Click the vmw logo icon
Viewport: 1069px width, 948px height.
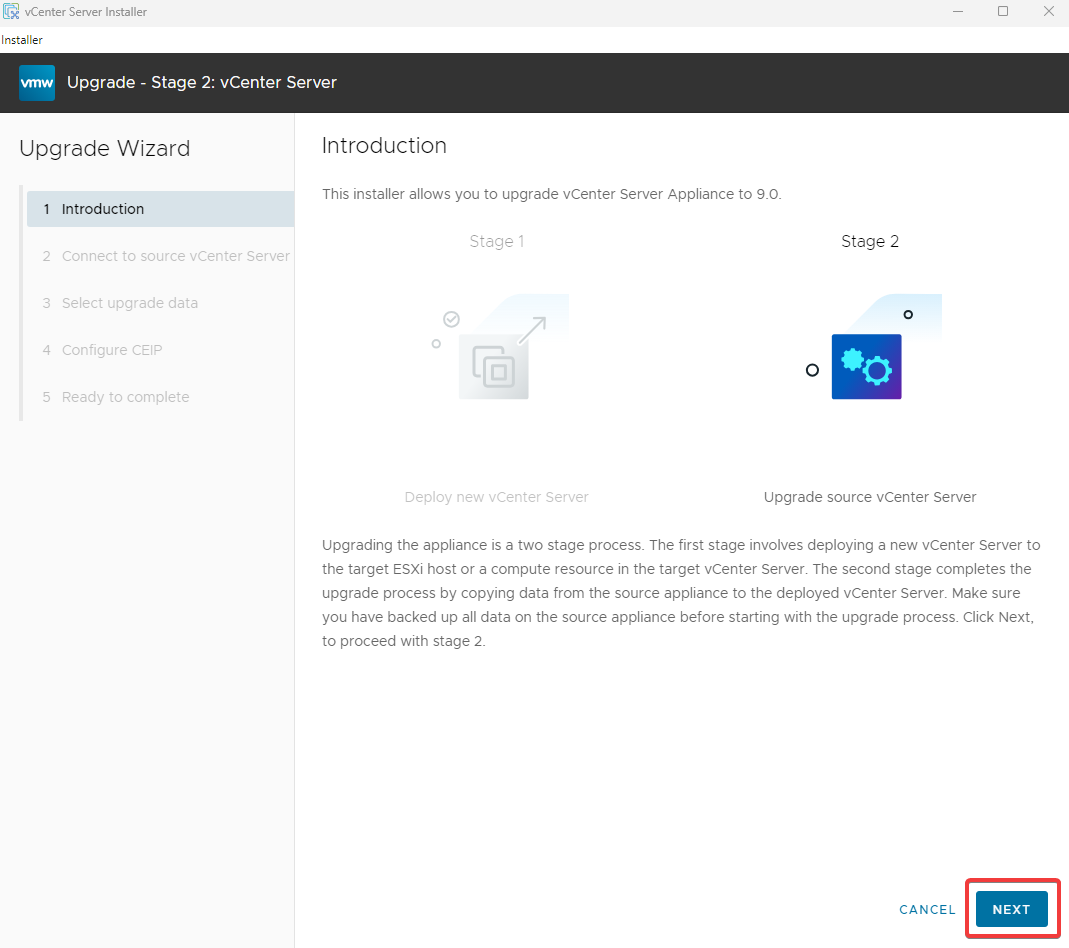[37, 83]
